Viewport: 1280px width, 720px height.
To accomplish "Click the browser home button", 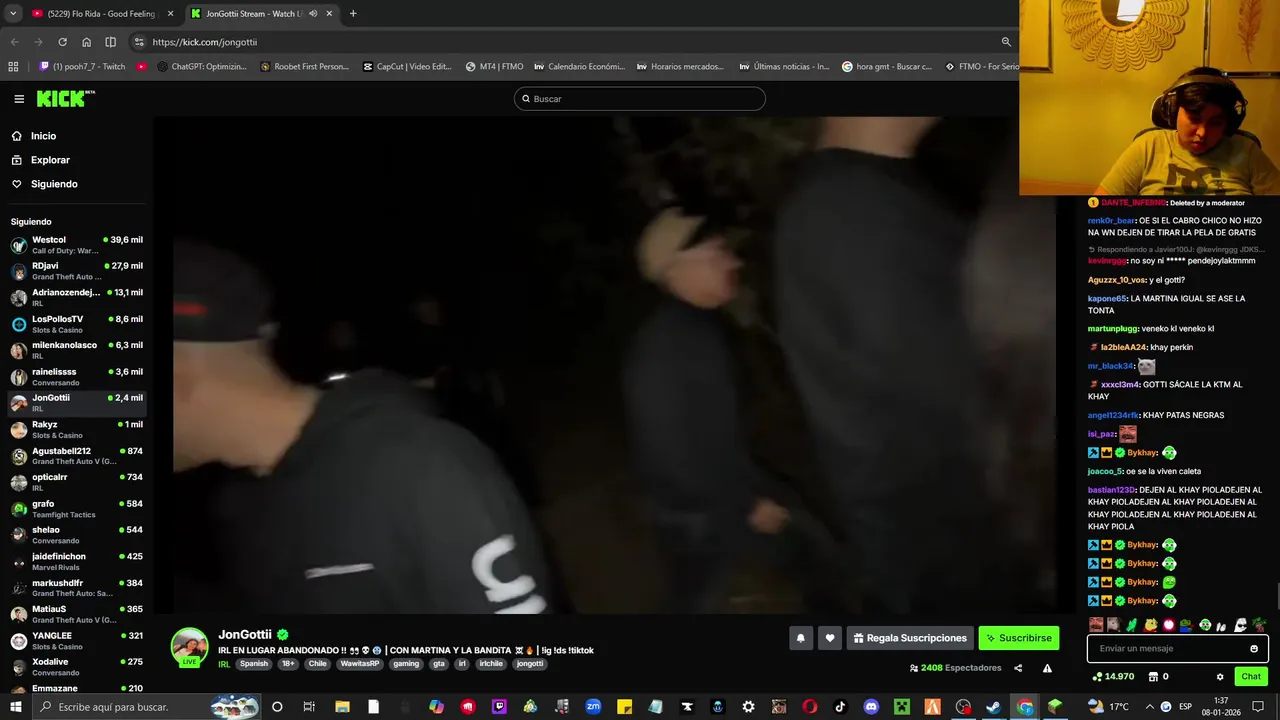I will click(86, 42).
